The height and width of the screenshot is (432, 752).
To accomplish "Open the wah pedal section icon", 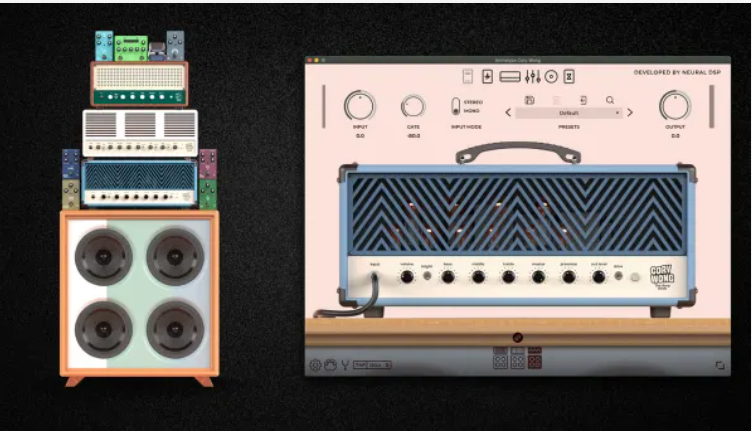I will pos(468,76).
